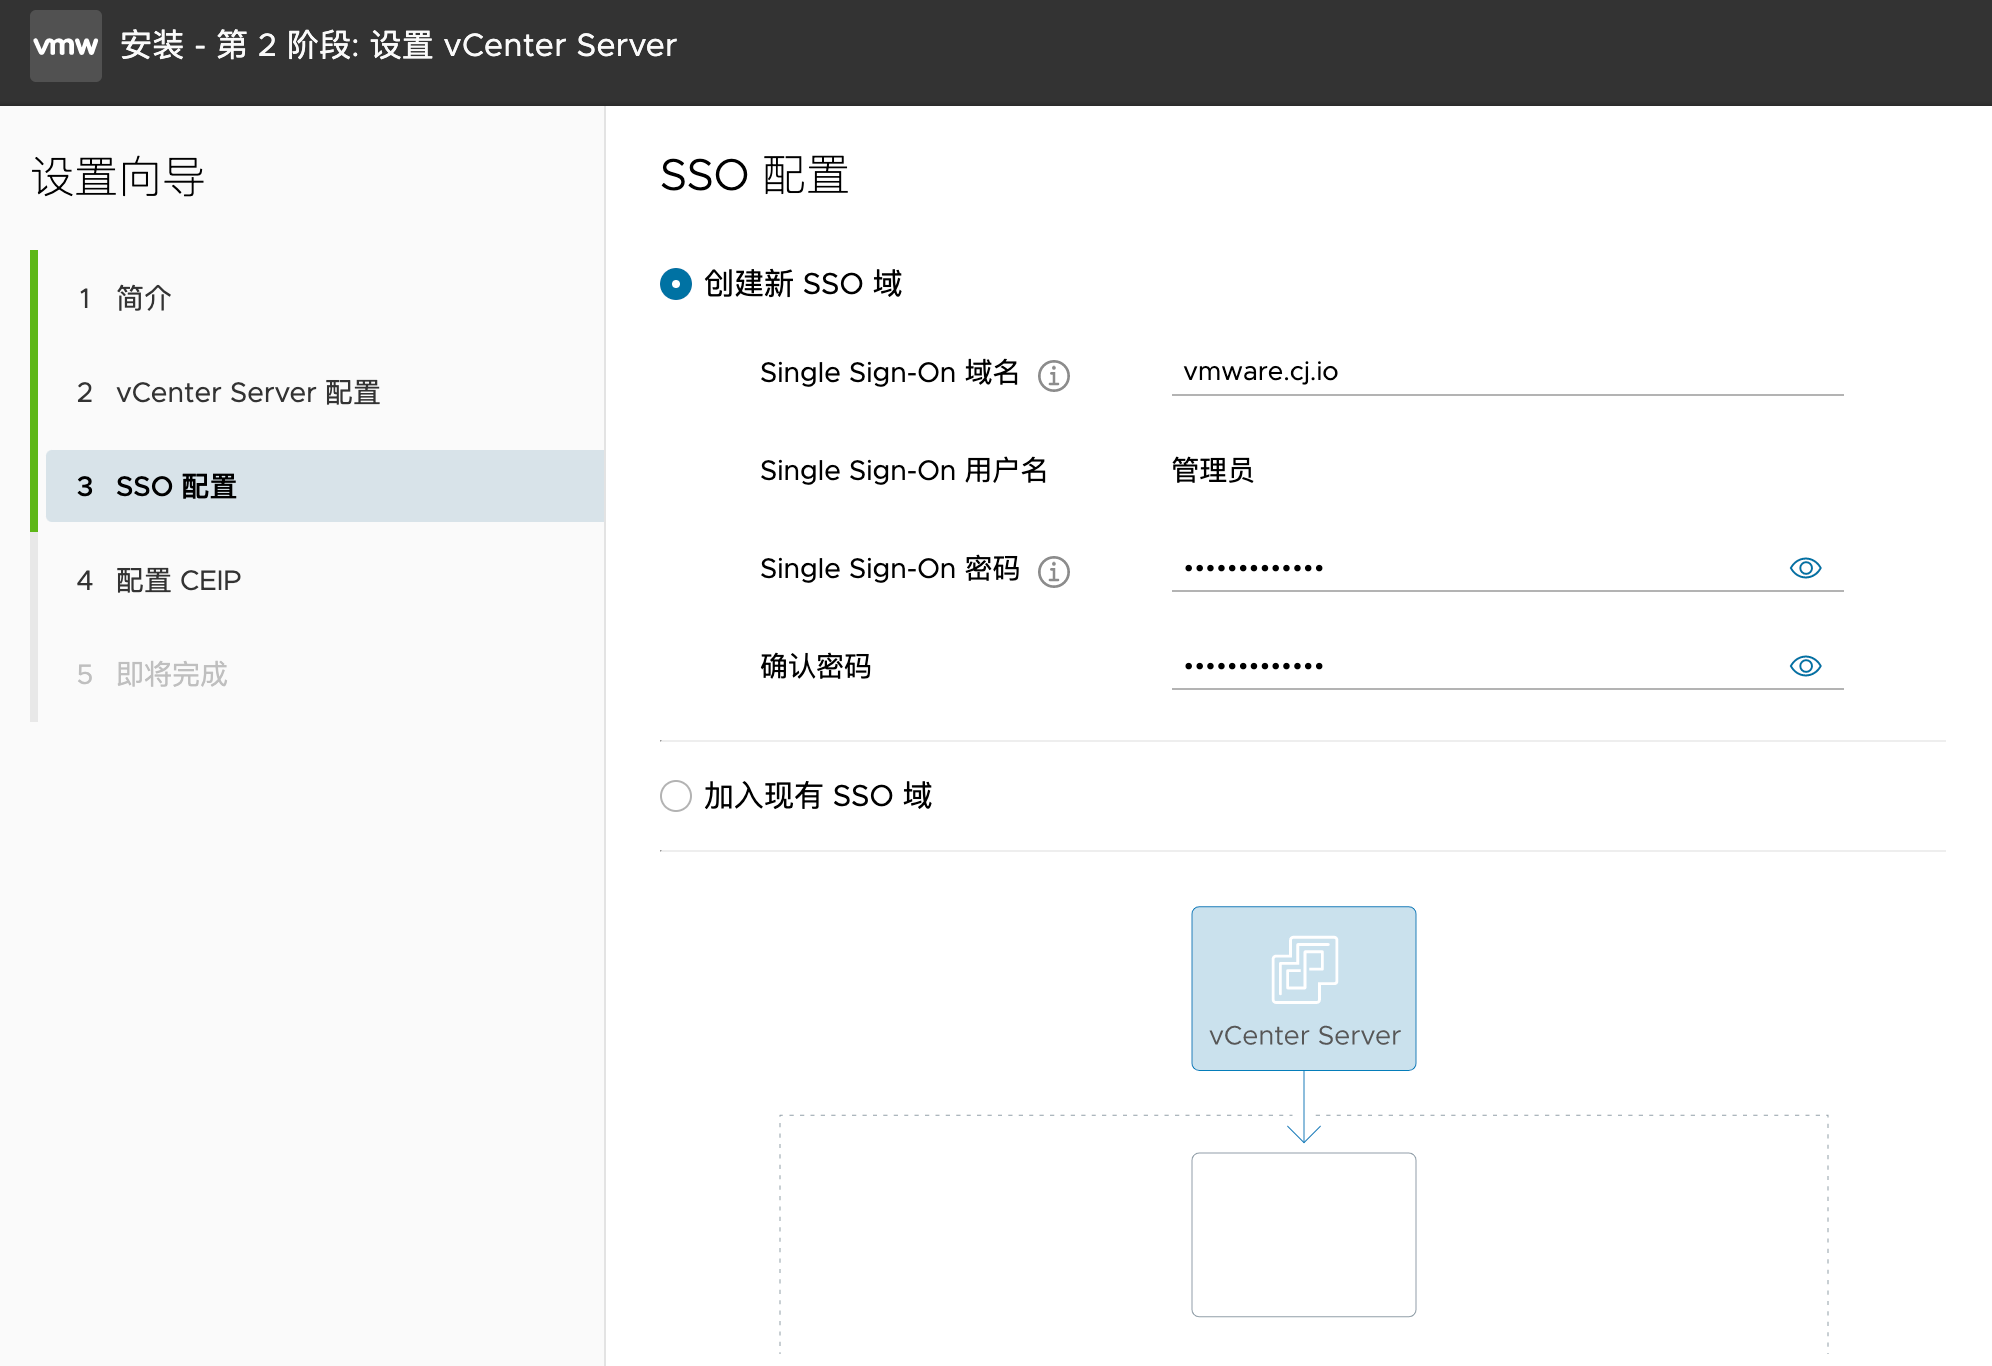Image resolution: width=1992 pixels, height=1366 pixels.
Task: Click info icon next to SSO domain name
Action: point(1053,375)
